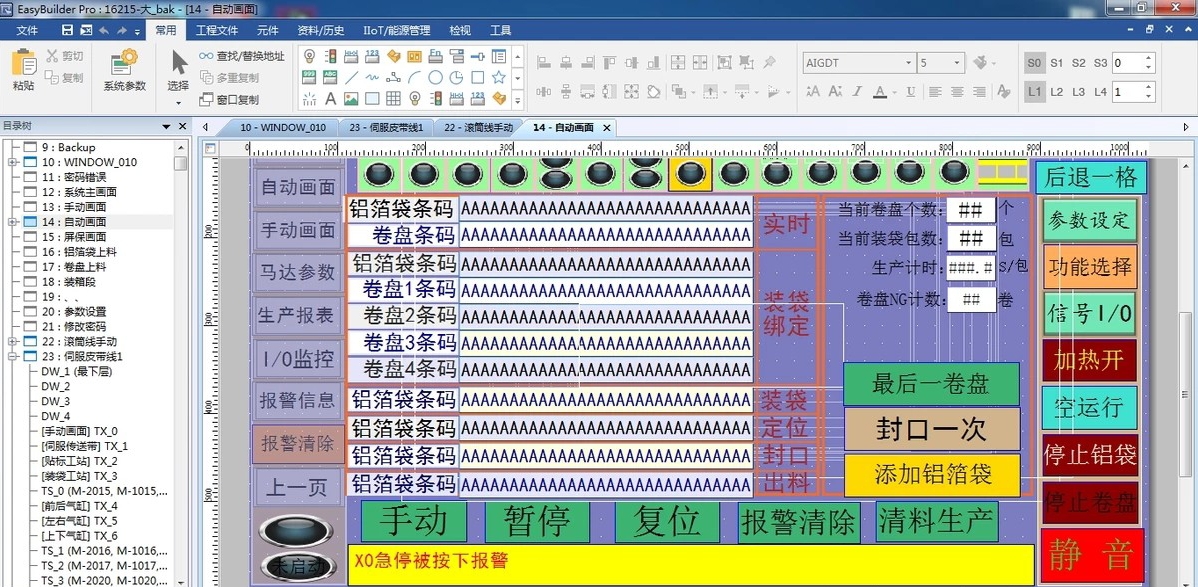The height and width of the screenshot is (587, 1198).
Task: Select the red 静音 button on canvas
Action: [1091, 555]
